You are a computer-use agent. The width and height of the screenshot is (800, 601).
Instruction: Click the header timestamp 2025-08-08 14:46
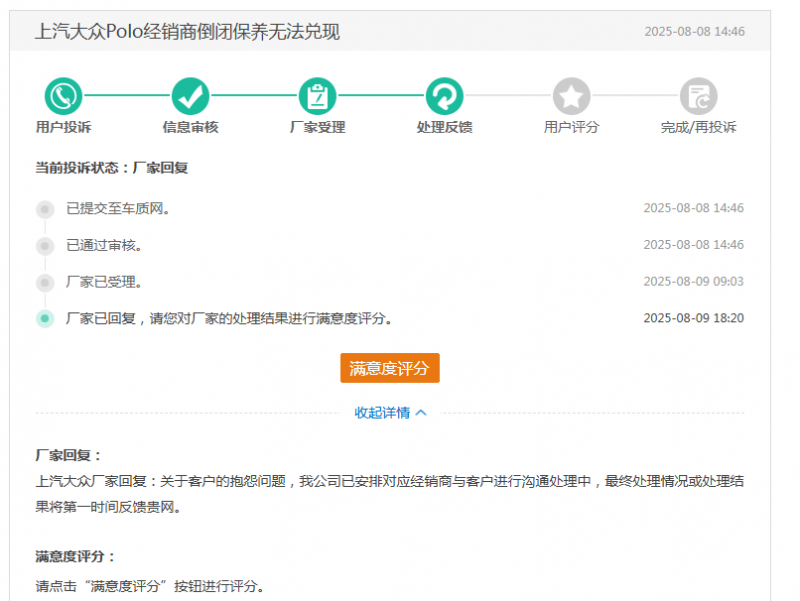694,32
